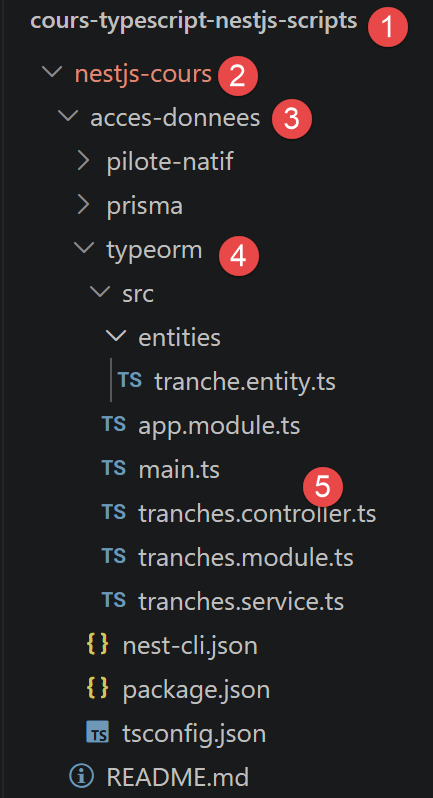Click the braces icon beside package.json
Viewport: 433px width, 798px height.
point(98,689)
